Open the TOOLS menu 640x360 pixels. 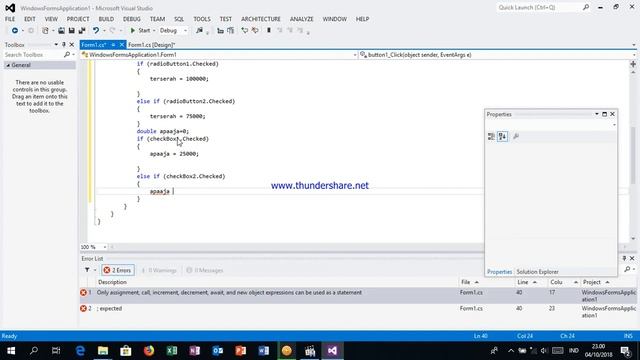(202, 19)
